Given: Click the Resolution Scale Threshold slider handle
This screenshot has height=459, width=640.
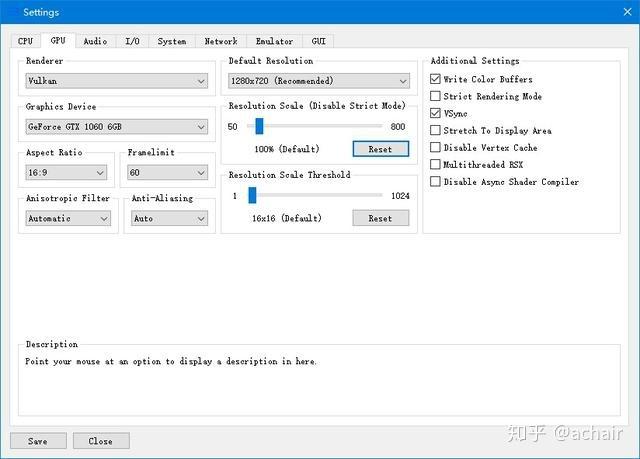Looking at the screenshot, I should click(252, 195).
